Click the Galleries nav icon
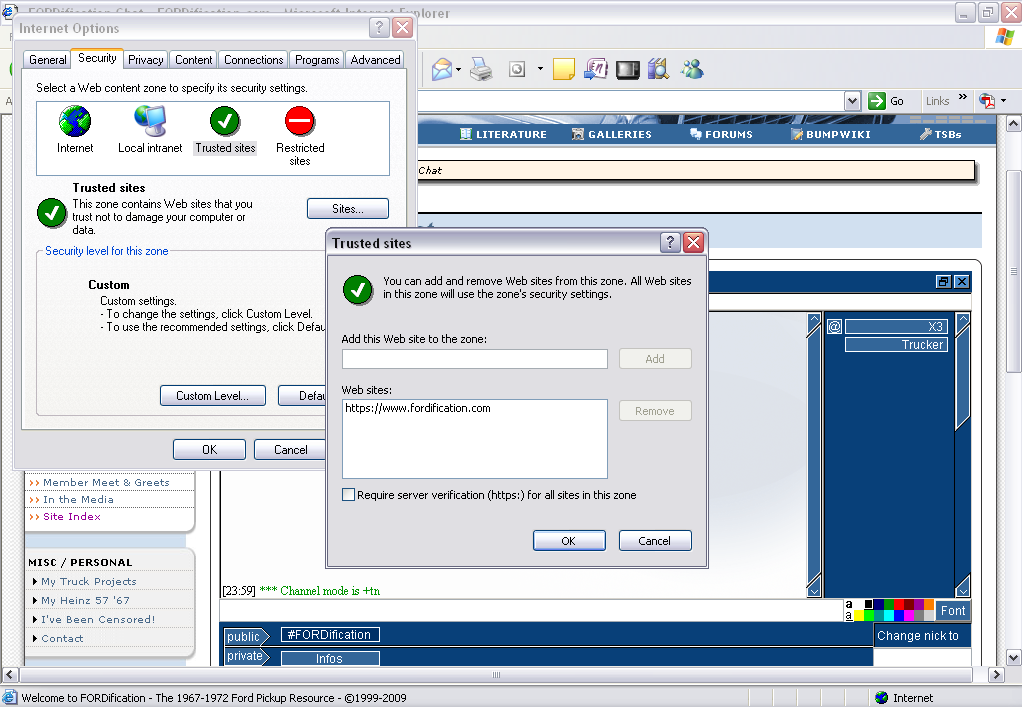 (577, 134)
